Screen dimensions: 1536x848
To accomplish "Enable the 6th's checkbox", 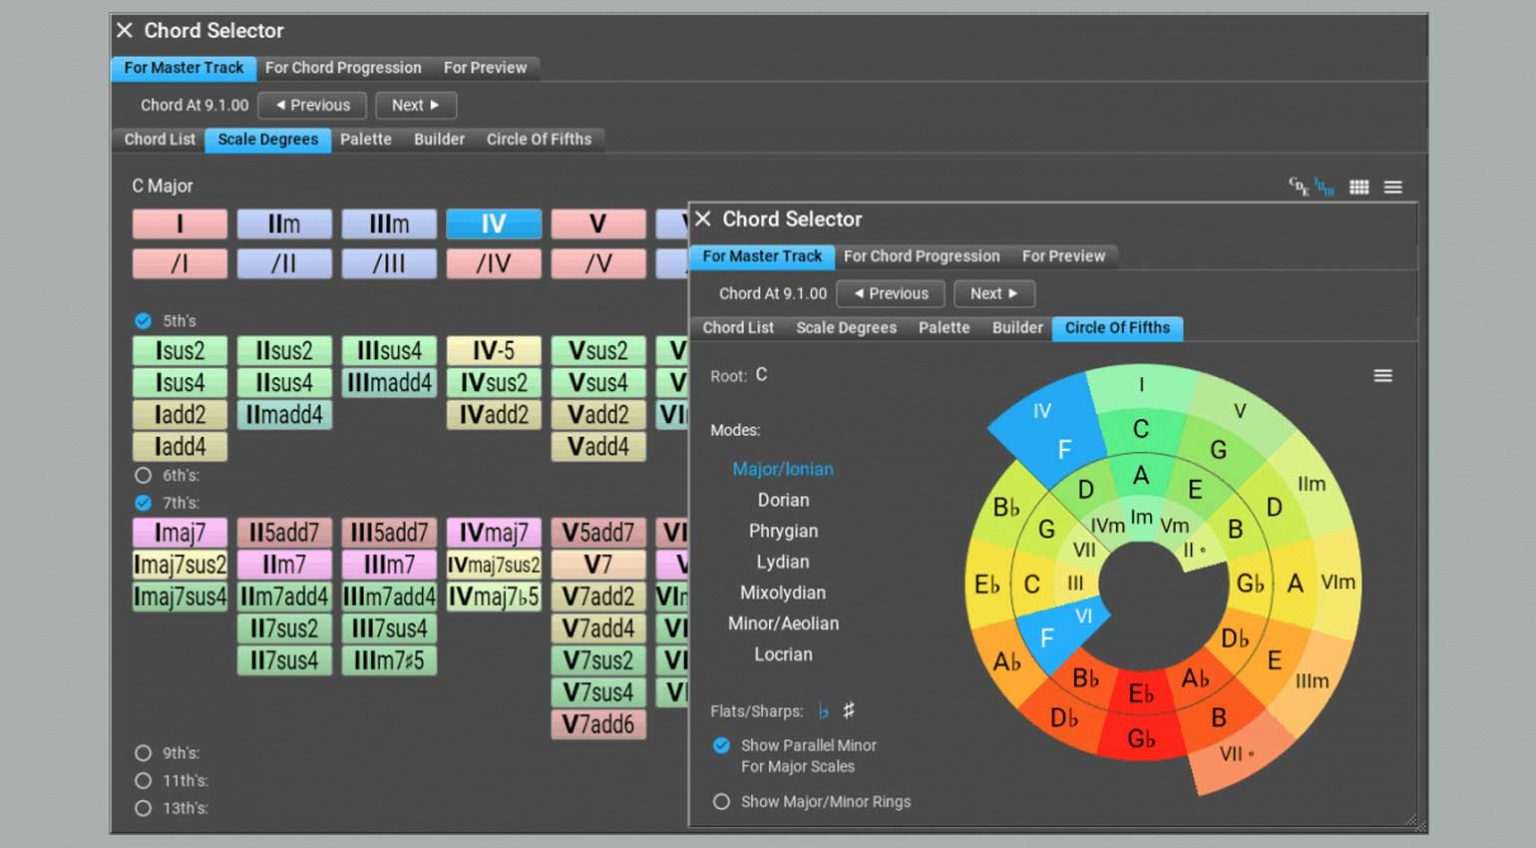I will coord(143,475).
